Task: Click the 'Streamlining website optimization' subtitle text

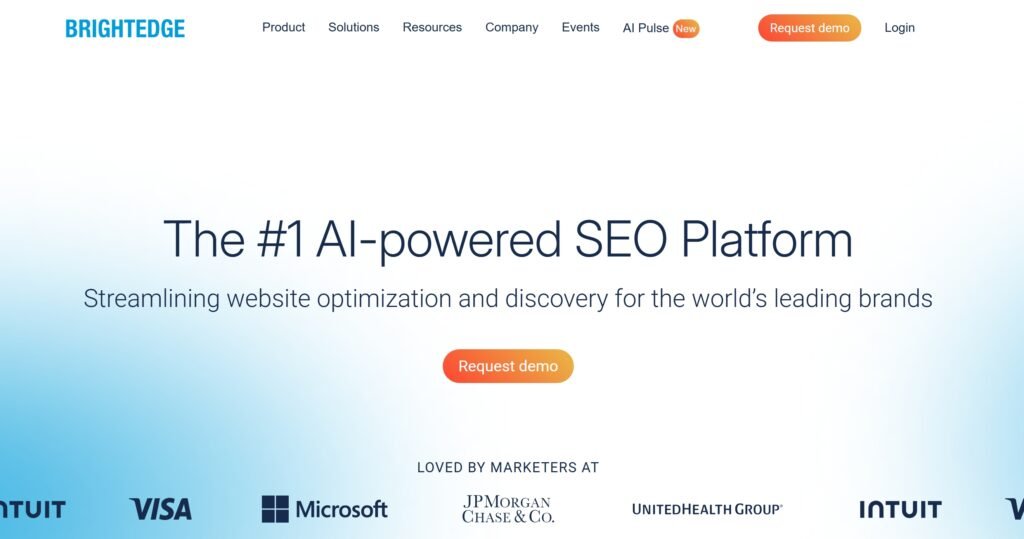Action: click(x=508, y=298)
